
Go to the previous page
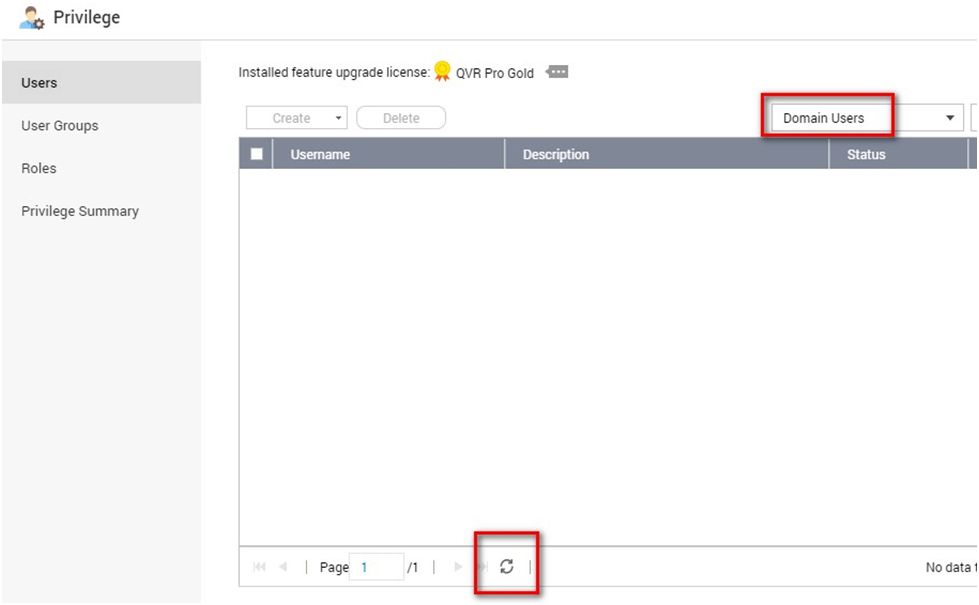tap(283, 566)
